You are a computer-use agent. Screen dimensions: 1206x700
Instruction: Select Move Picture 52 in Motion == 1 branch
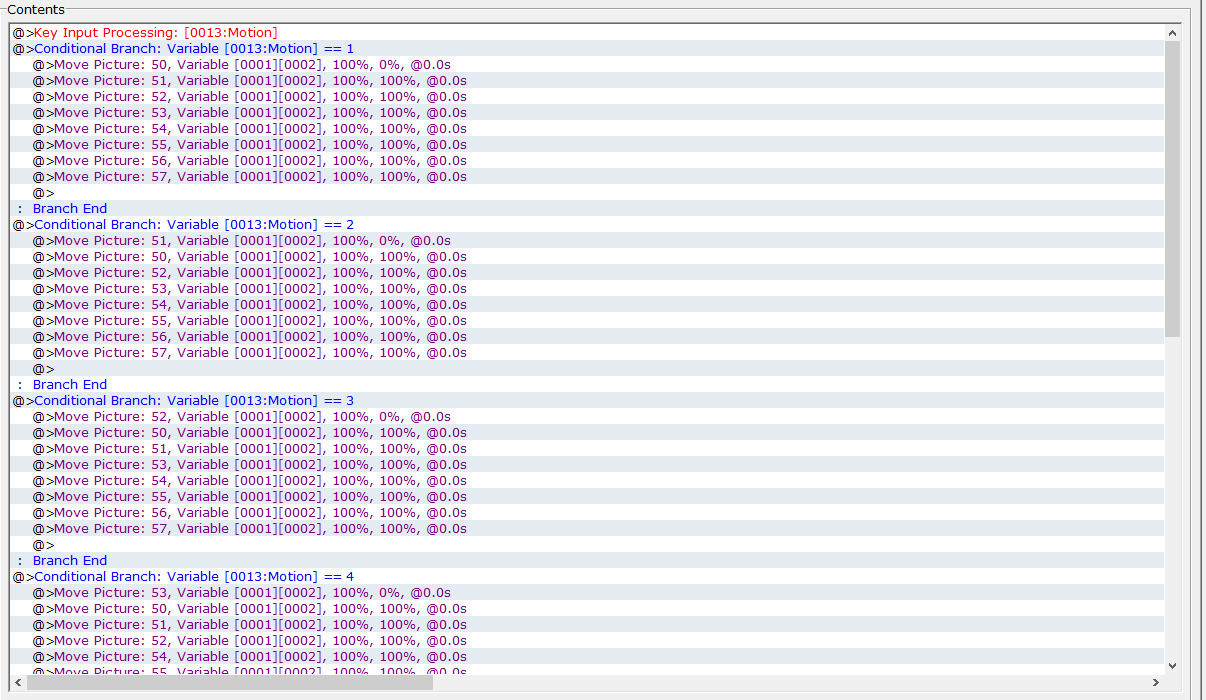point(588,97)
